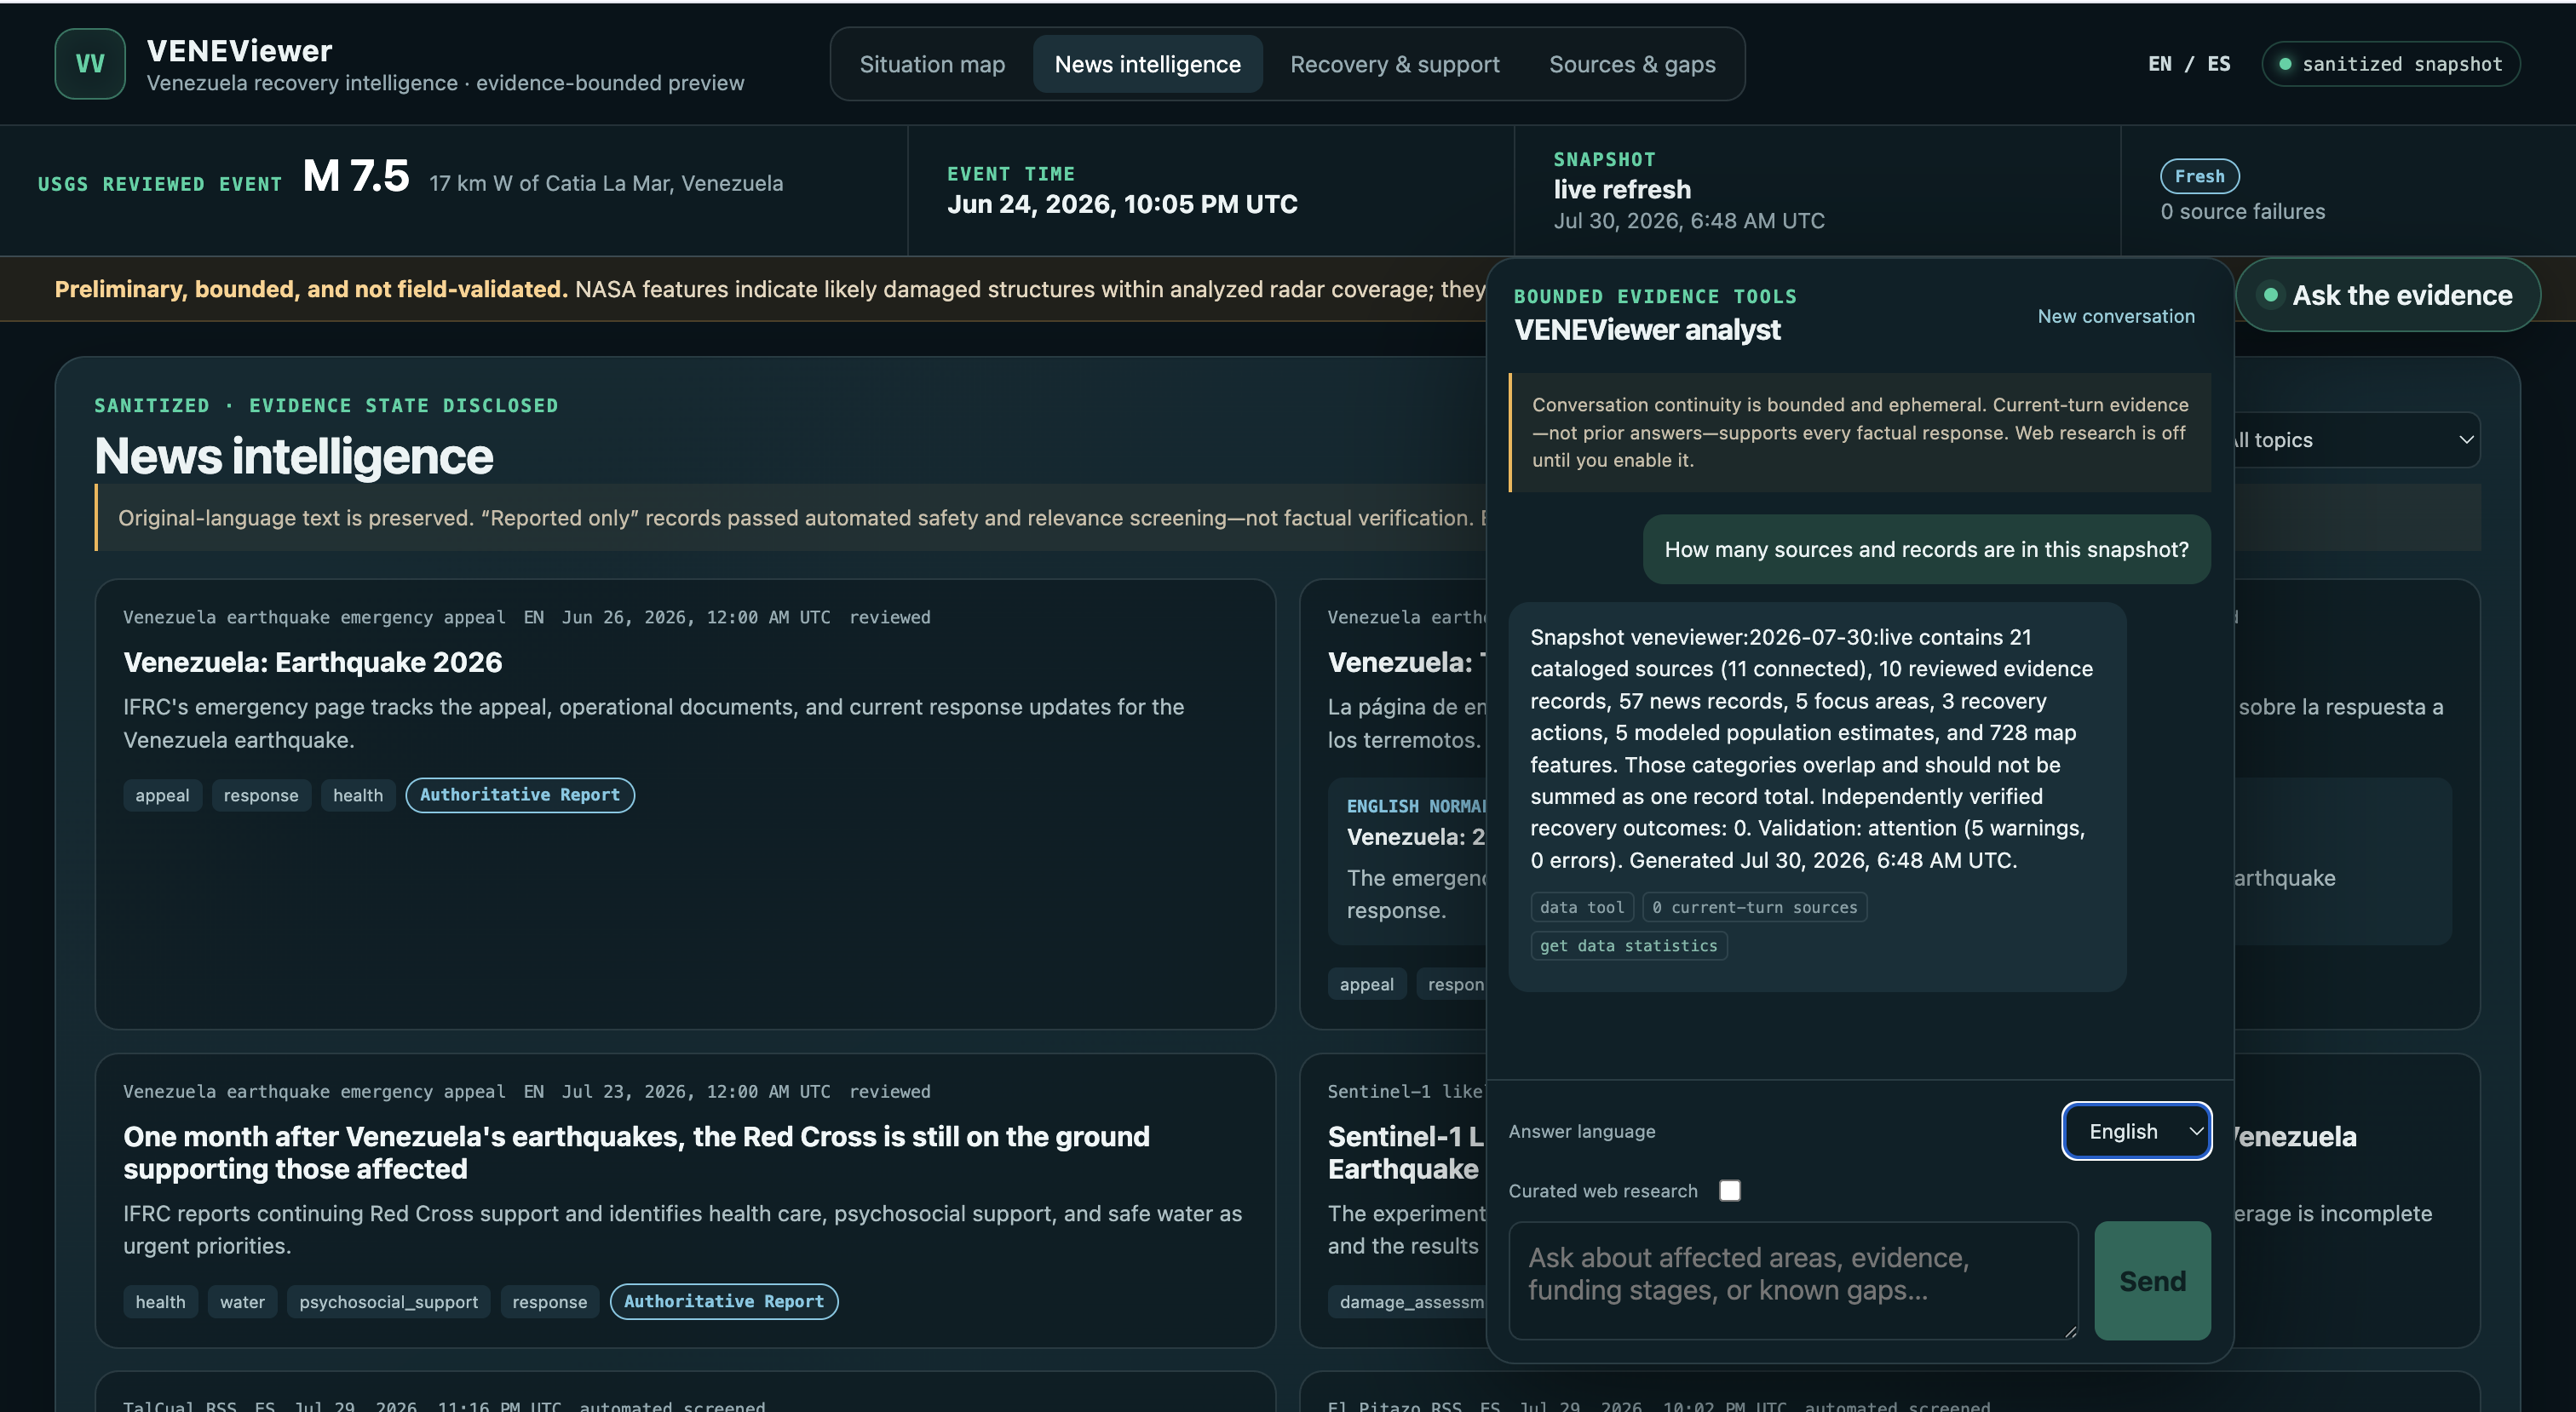This screenshot has height=1412, width=2576.
Task: Click the 0 source failures text
Action: 2242,211
